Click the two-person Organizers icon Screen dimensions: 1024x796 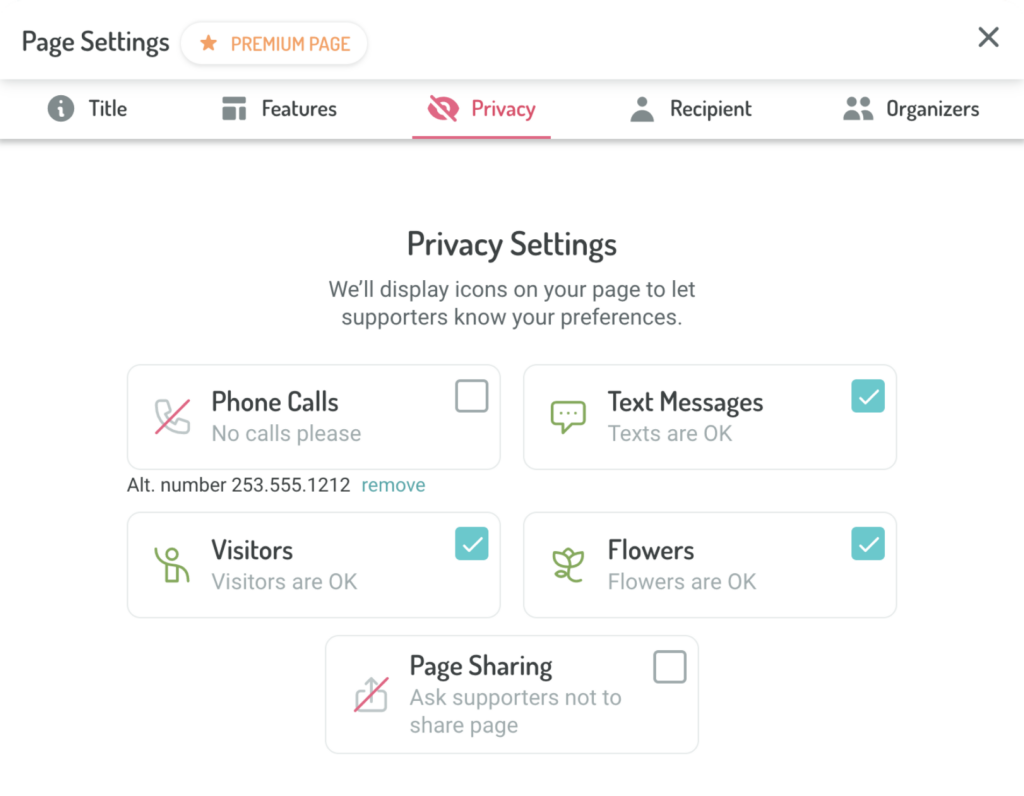pyautogui.click(x=858, y=108)
